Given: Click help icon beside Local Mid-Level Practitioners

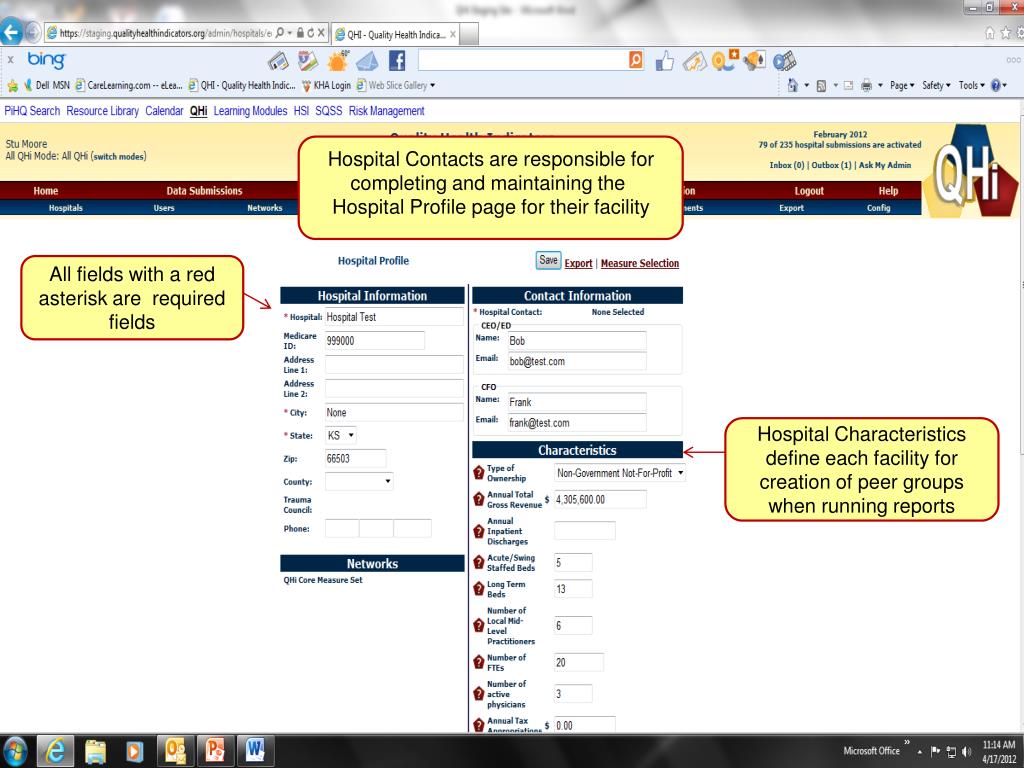Looking at the screenshot, I should pos(479,625).
